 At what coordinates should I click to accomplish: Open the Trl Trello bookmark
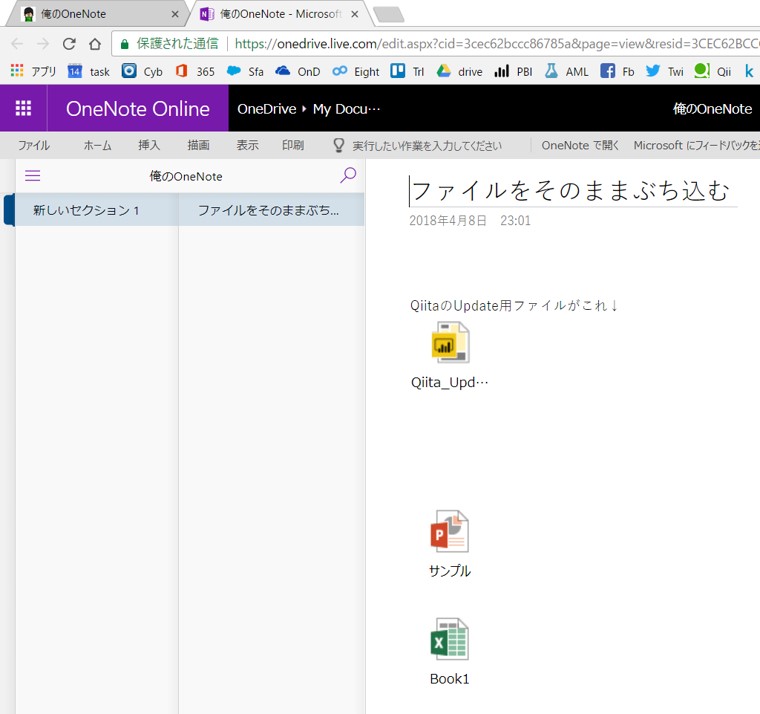(x=407, y=71)
